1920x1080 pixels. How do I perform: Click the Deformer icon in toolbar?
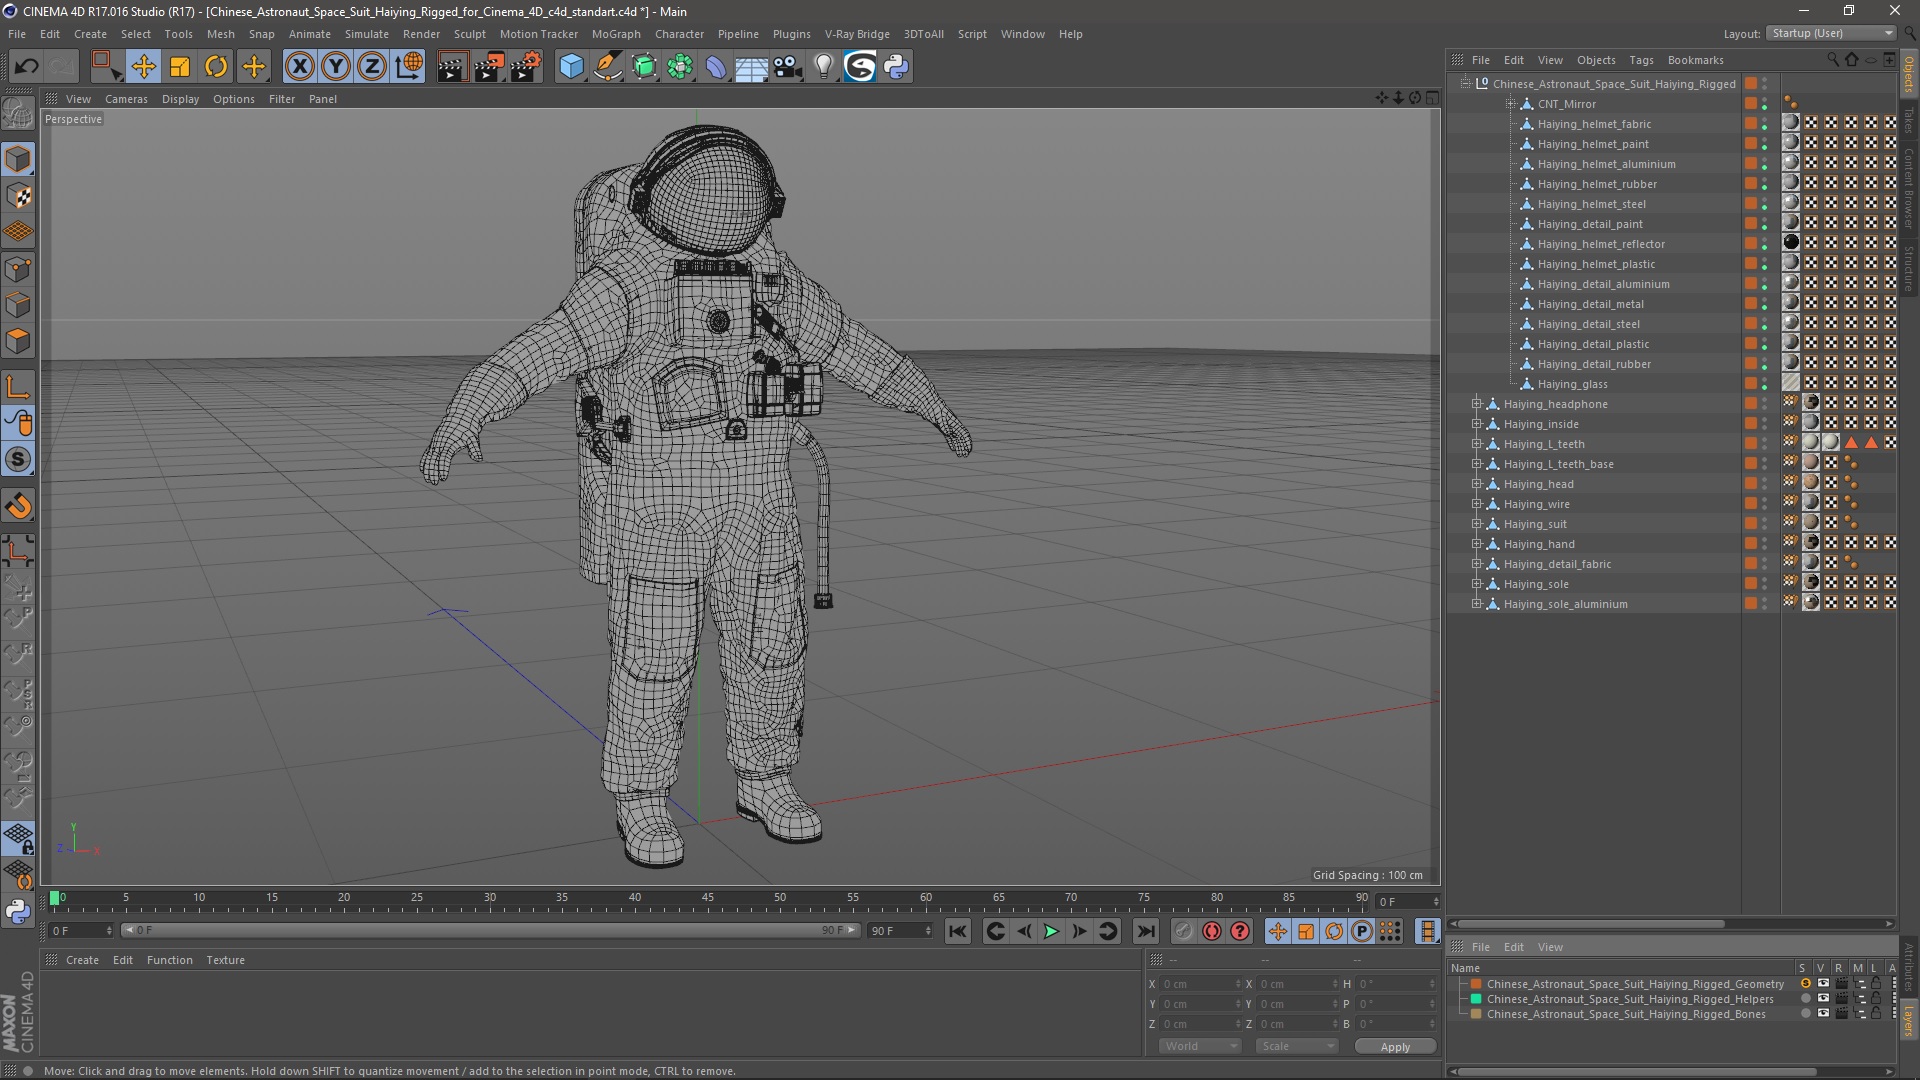(x=716, y=67)
